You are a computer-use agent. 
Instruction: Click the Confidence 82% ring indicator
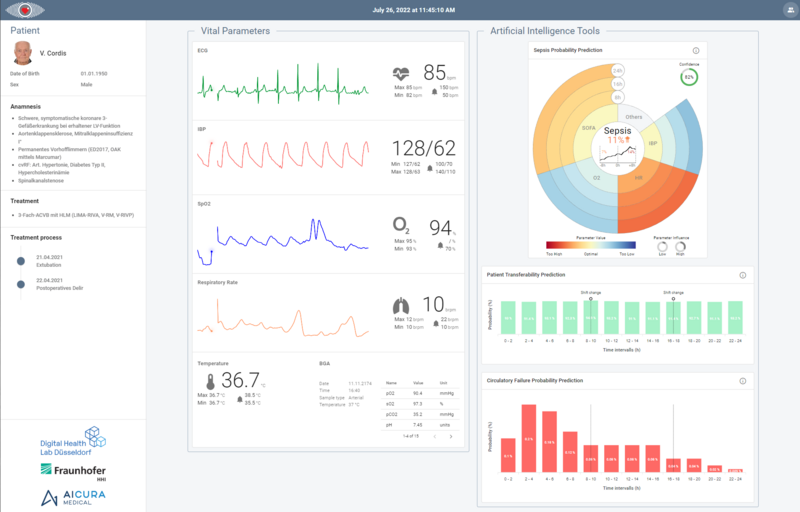coord(689,76)
